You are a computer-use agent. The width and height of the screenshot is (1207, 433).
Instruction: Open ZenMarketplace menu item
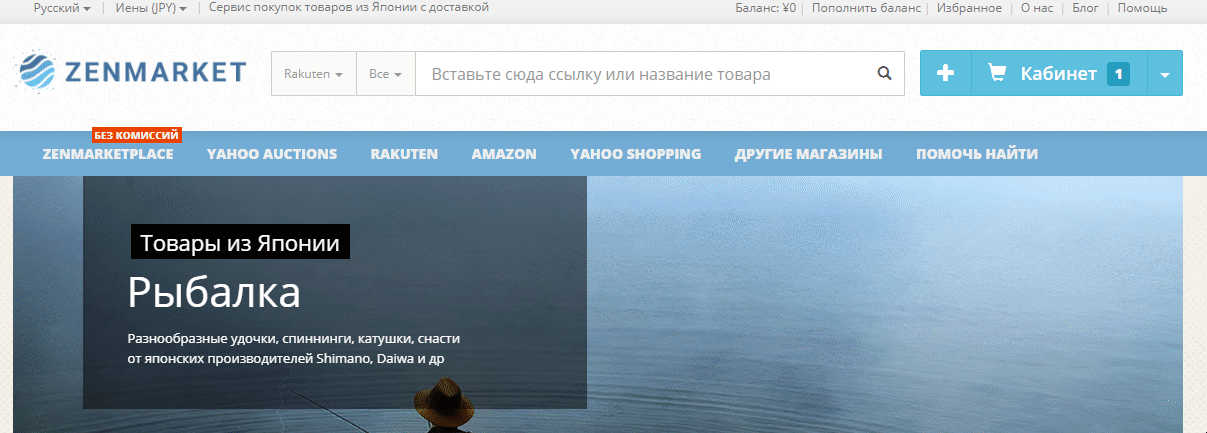[x=108, y=154]
